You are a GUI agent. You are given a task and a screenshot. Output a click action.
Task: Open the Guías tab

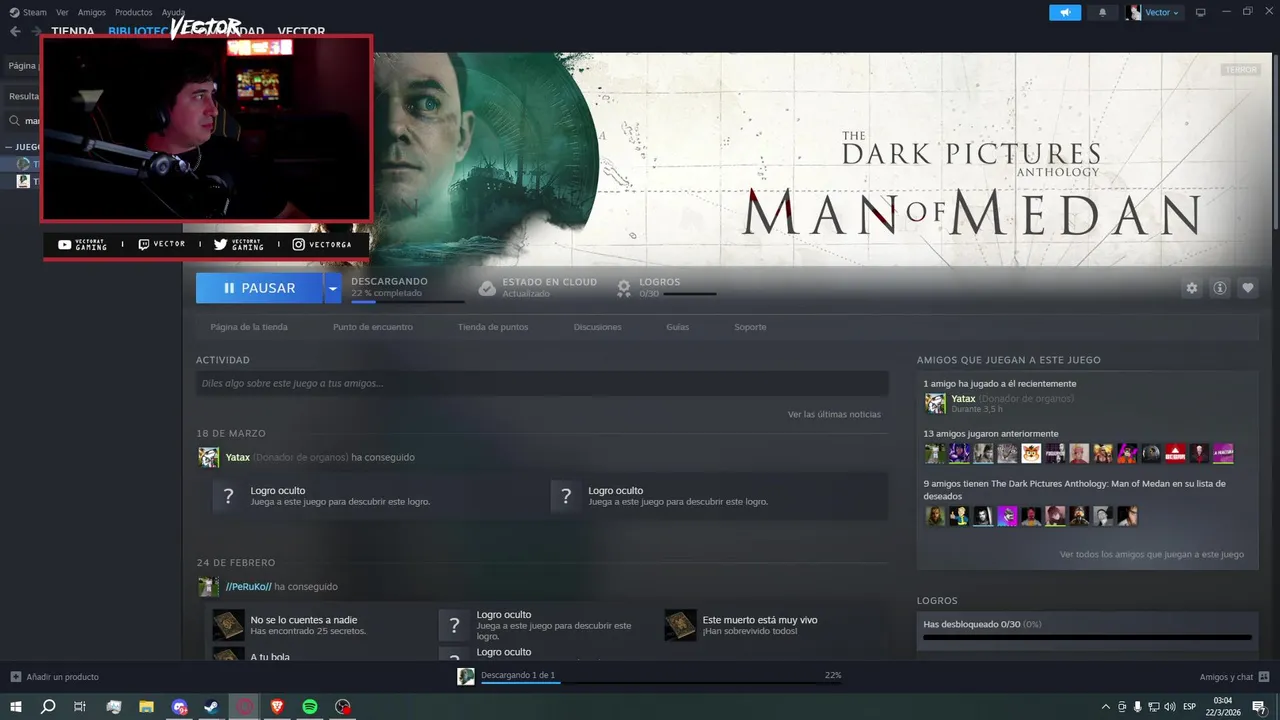click(678, 327)
